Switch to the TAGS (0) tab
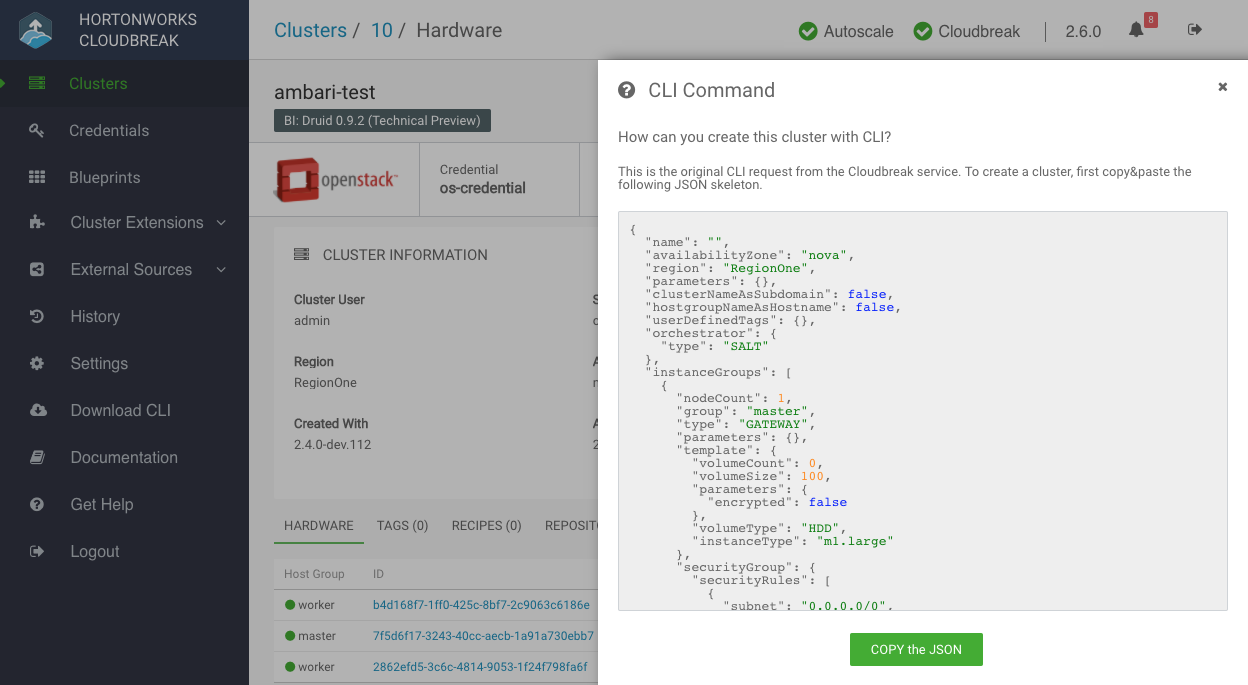Screen dimensions: 1248x685 click(x=402, y=525)
